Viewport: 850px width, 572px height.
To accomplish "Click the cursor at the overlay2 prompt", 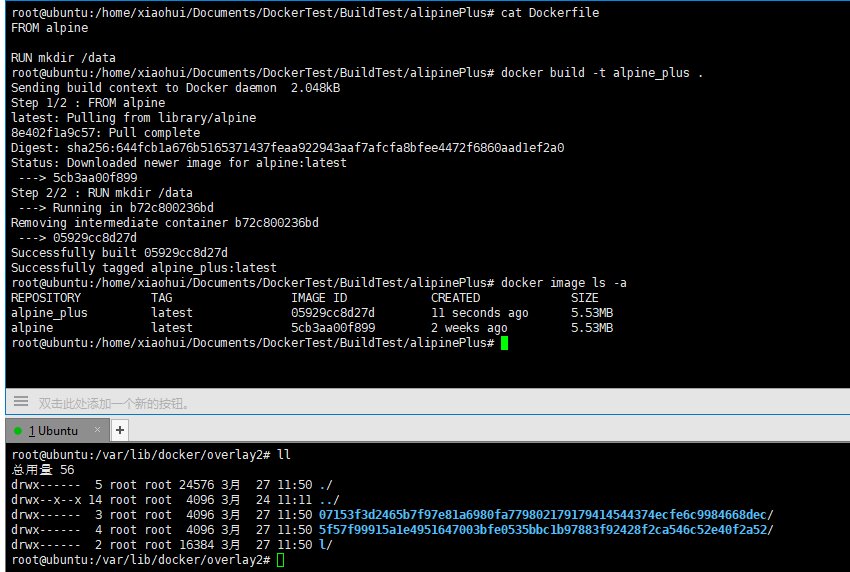I will 281,560.
